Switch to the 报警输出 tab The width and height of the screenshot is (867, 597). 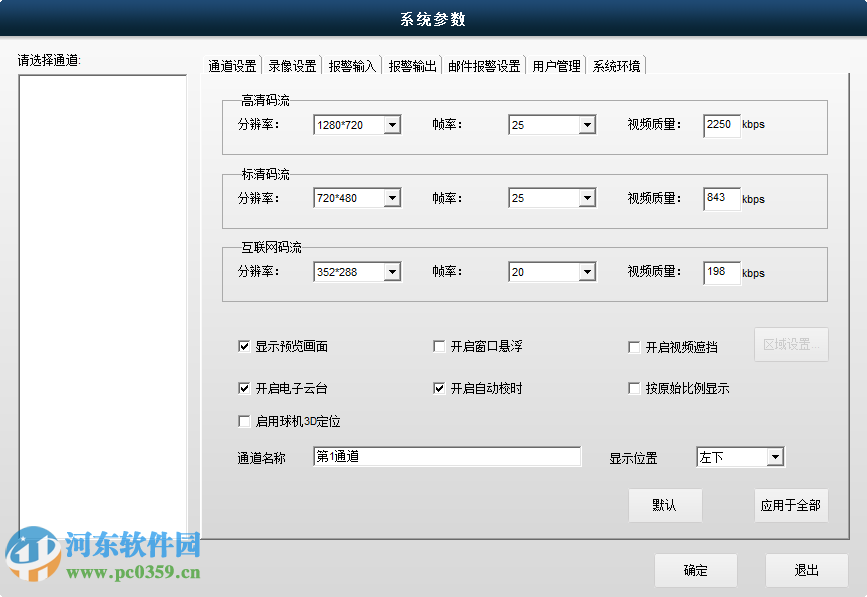pyautogui.click(x=411, y=64)
